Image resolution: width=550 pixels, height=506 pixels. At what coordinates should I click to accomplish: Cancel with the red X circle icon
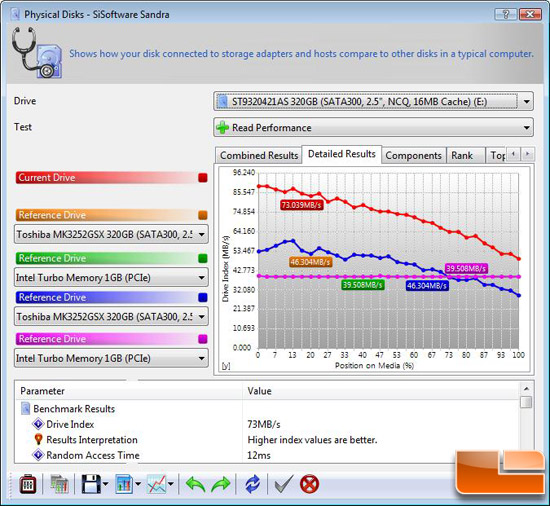(309, 484)
